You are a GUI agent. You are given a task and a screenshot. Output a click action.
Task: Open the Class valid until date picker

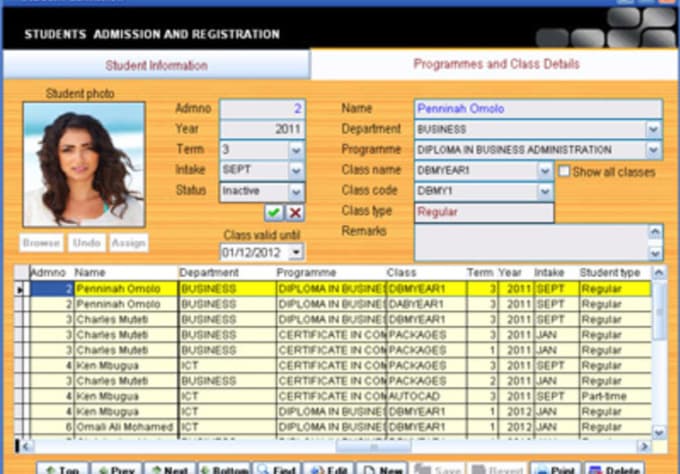click(296, 252)
